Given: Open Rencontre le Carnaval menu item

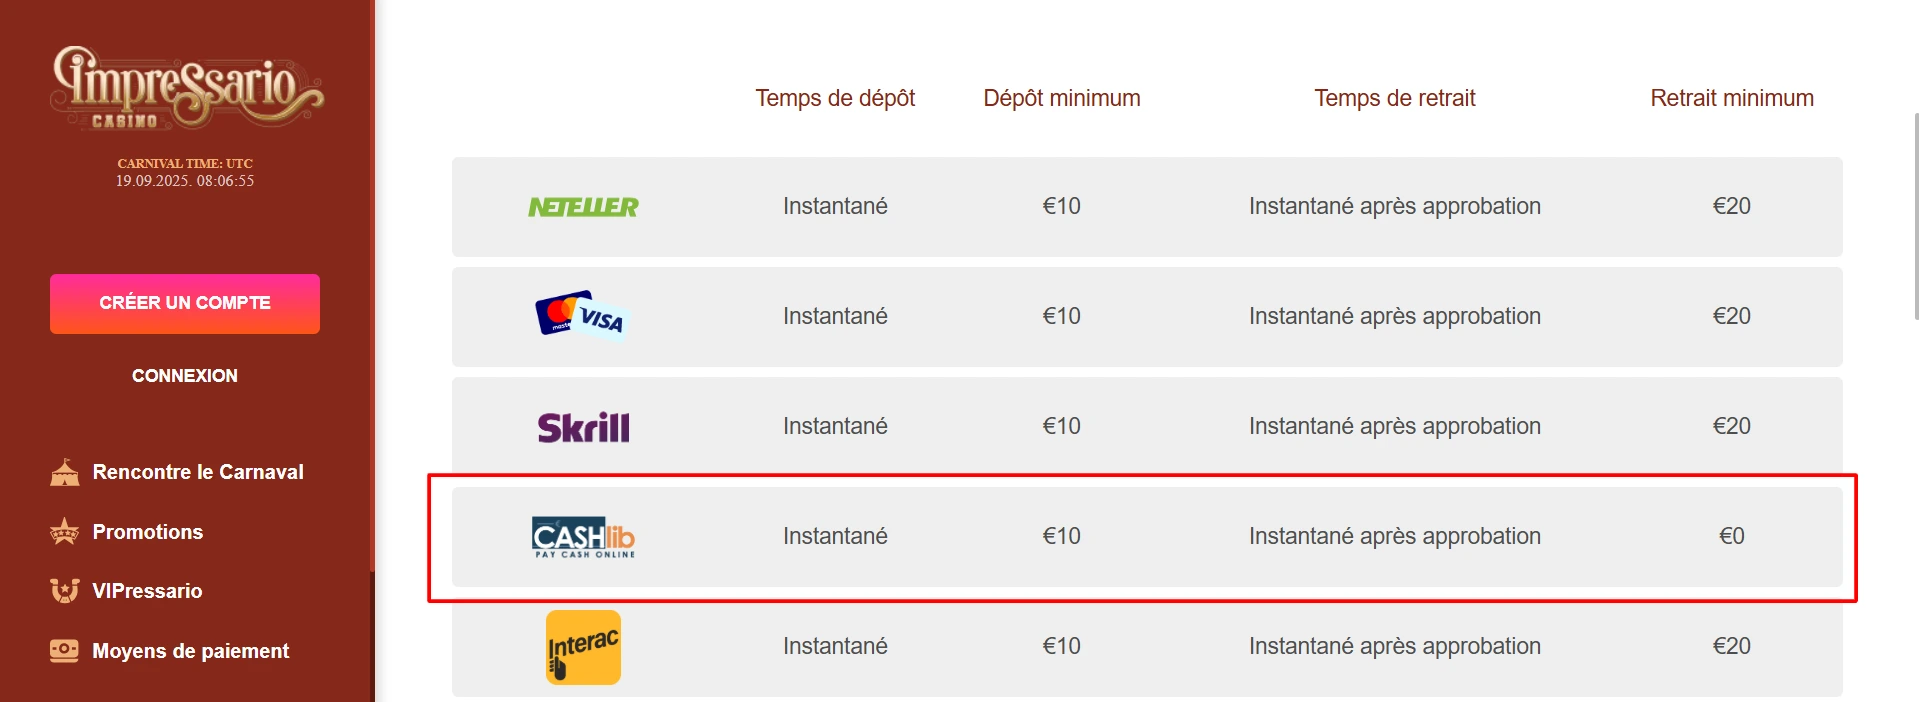Looking at the screenshot, I should click(x=198, y=472).
